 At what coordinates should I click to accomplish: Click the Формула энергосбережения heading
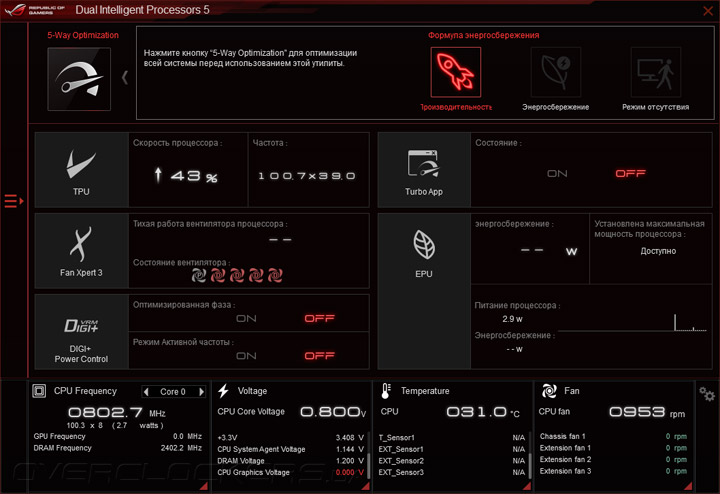tap(484, 35)
